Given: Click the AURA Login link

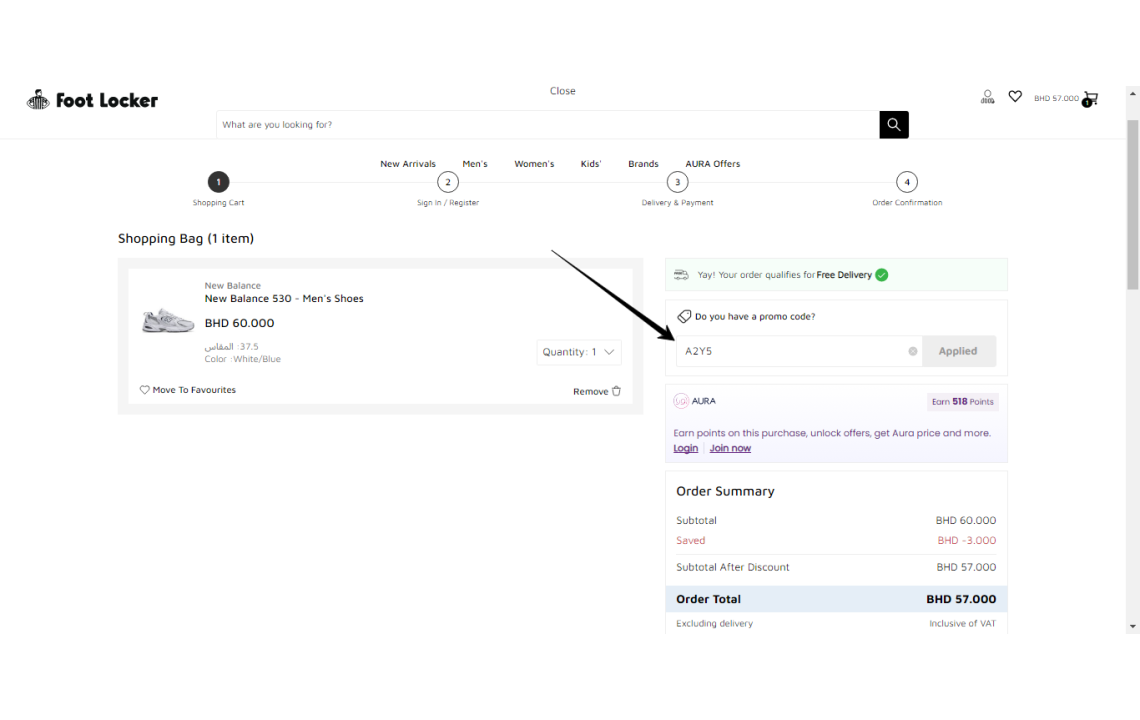Looking at the screenshot, I should point(686,448).
